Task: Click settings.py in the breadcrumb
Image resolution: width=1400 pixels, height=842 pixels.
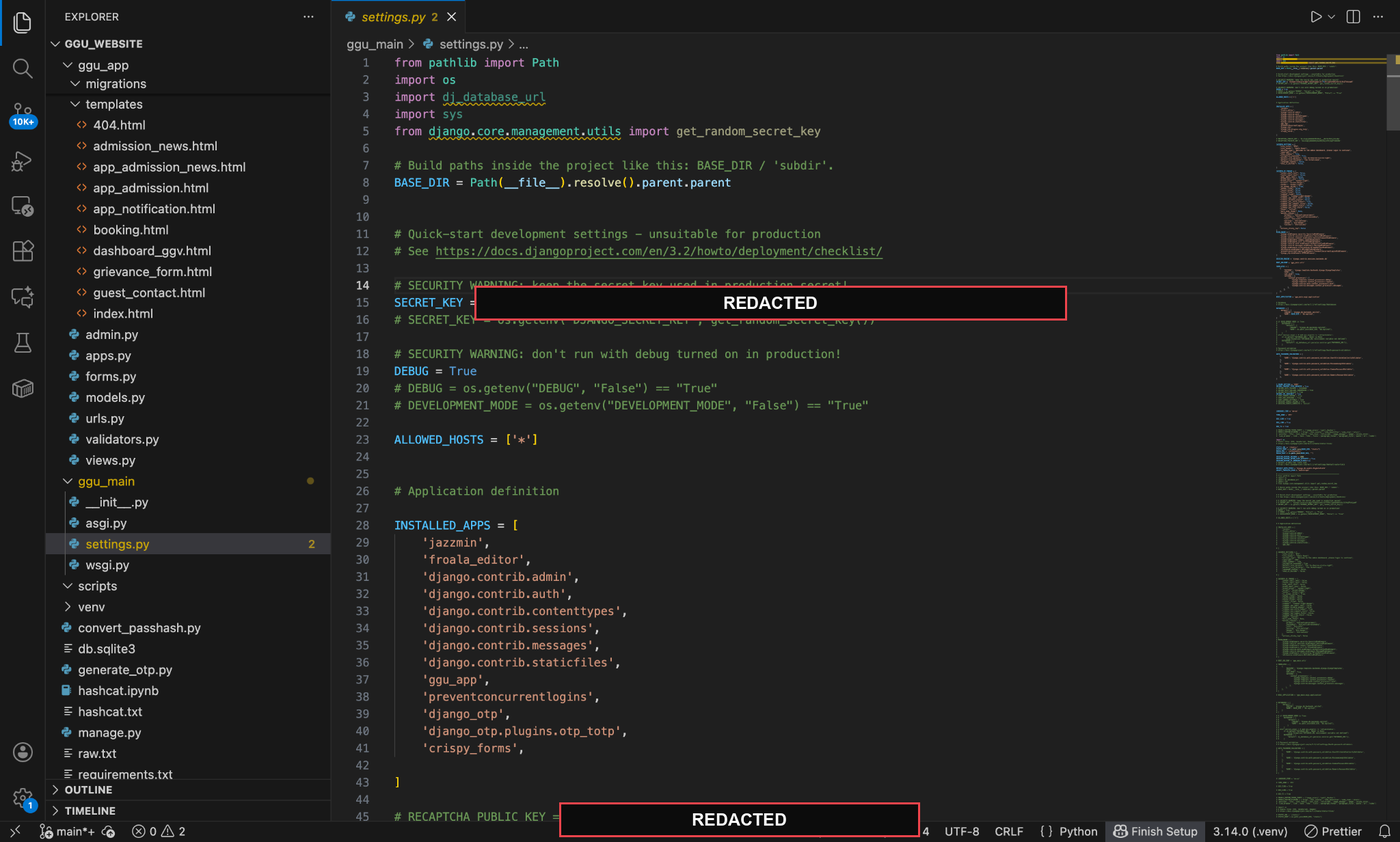Action: (x=471, y=44)
